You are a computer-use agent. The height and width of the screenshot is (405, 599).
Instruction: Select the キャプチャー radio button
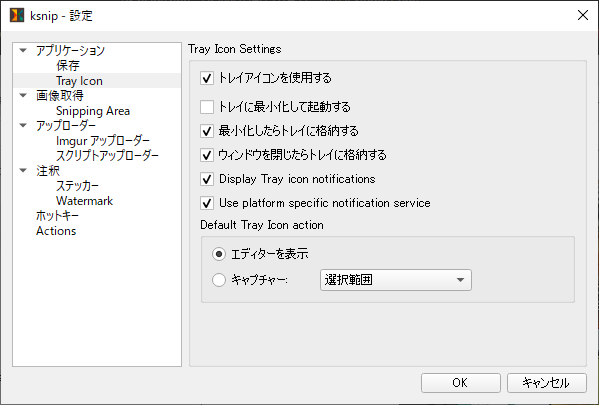(x=219, y=280)
